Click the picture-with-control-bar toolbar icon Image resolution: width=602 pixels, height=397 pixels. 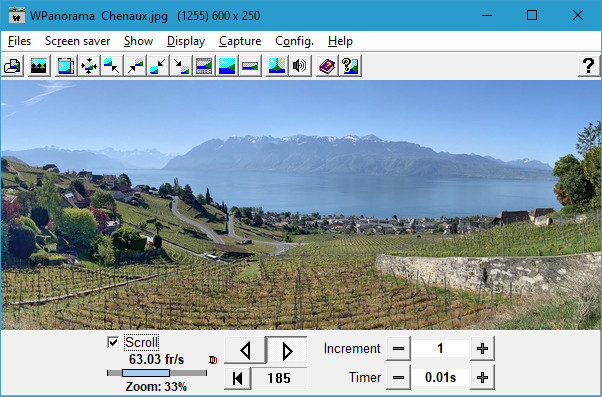(x=204, y=66)
